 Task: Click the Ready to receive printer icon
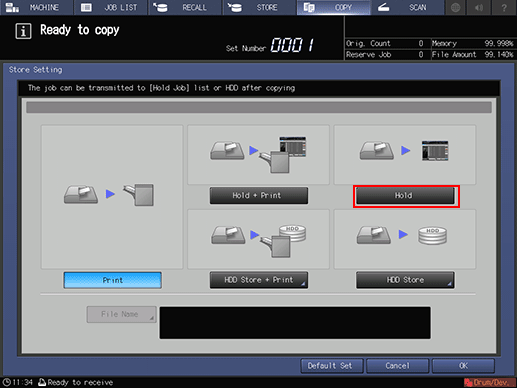tap(42, 382)
